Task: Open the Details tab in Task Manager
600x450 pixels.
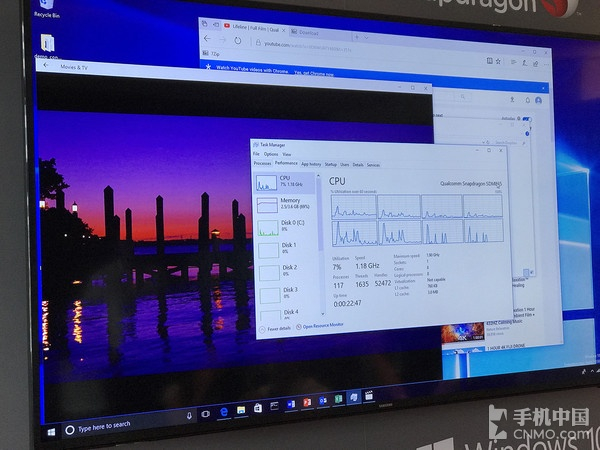Action: tap(358, 165)
